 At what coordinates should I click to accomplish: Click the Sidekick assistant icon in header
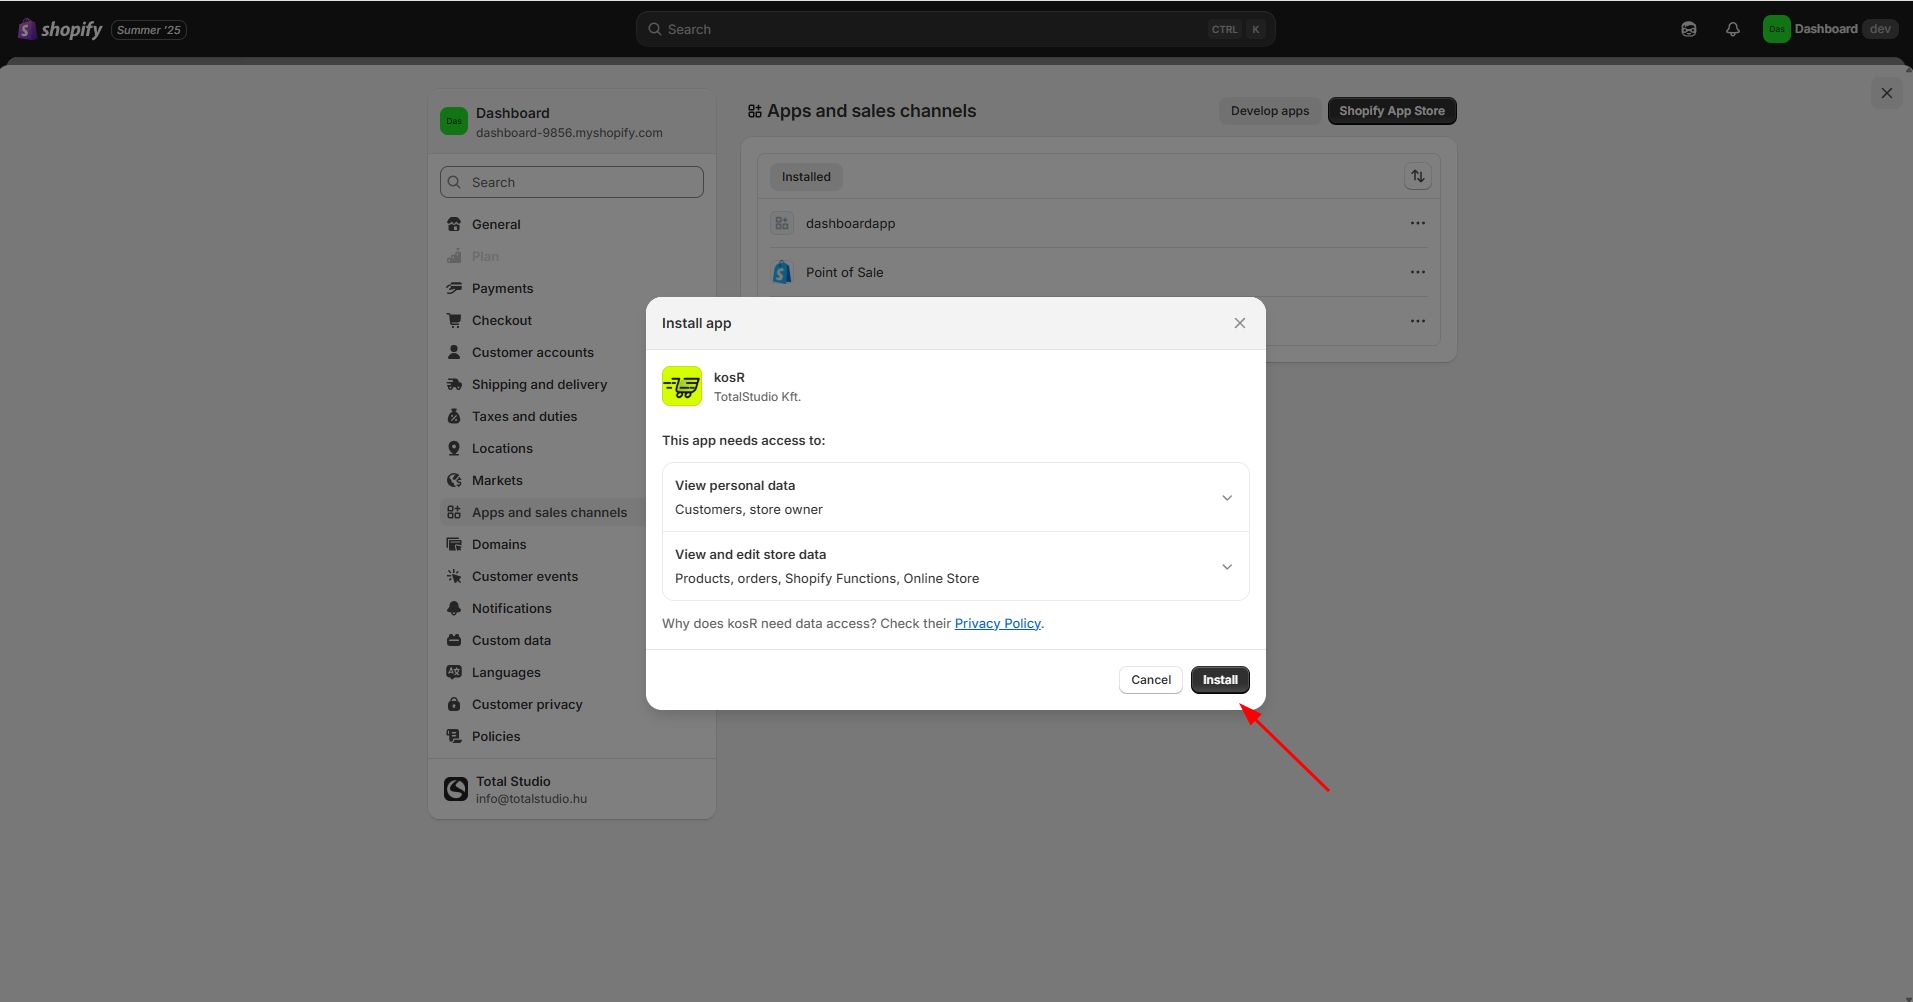coord(1688,29)
